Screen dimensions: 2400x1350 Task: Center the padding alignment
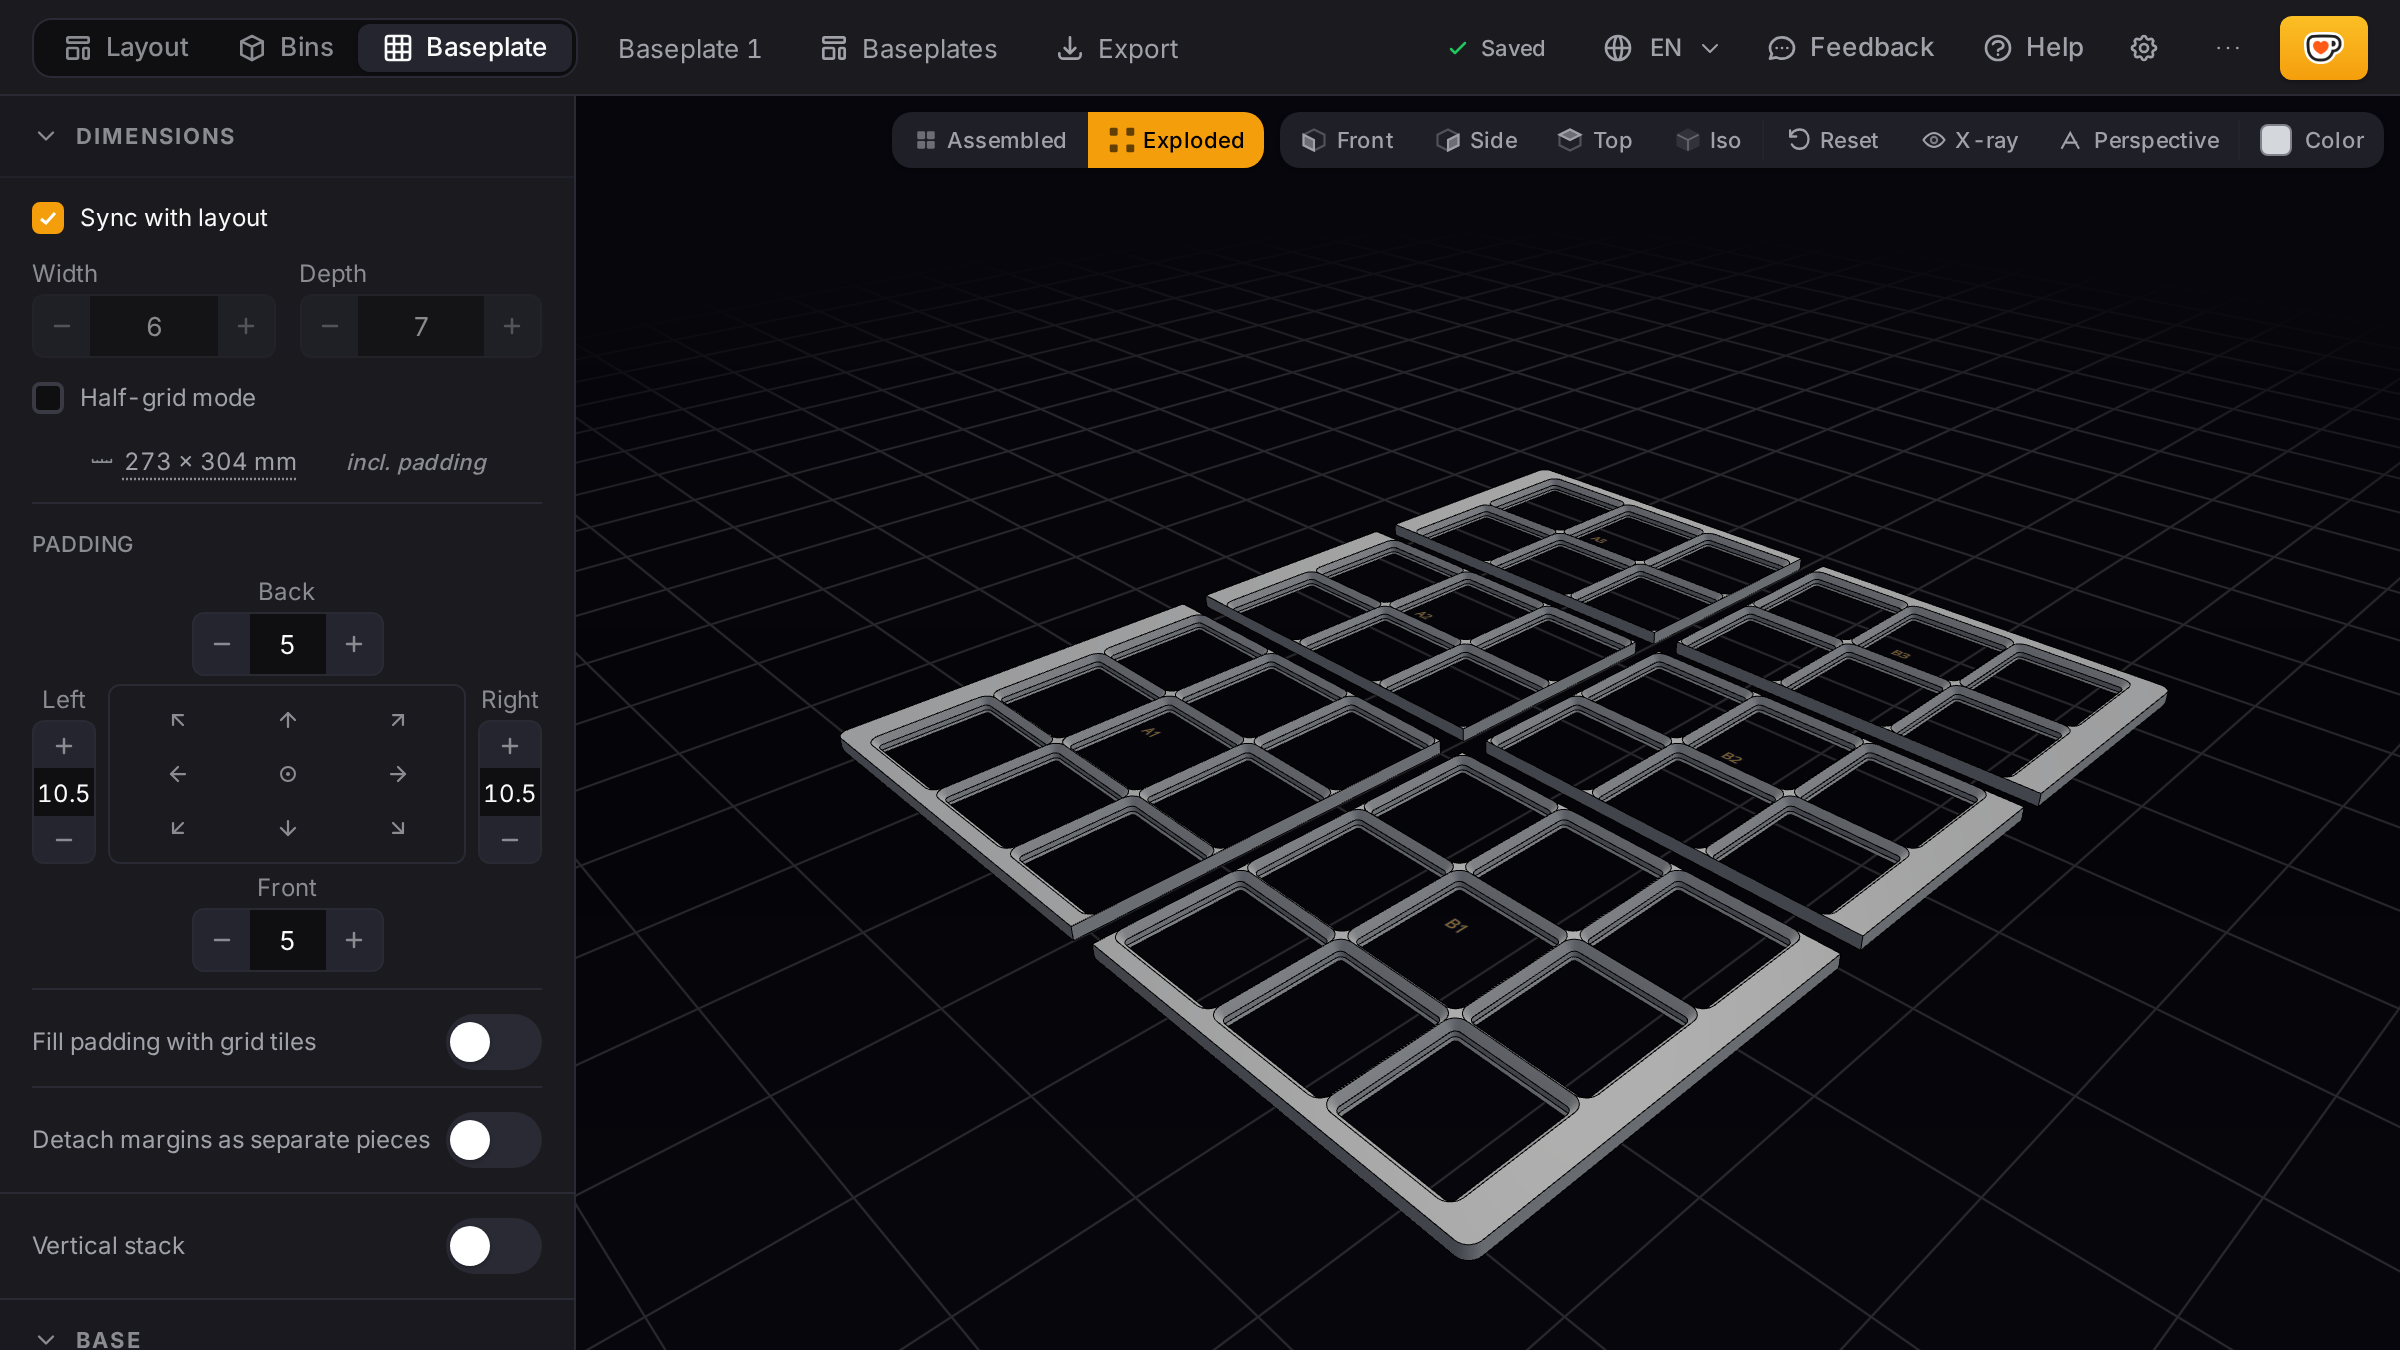(x=288, y=774)
